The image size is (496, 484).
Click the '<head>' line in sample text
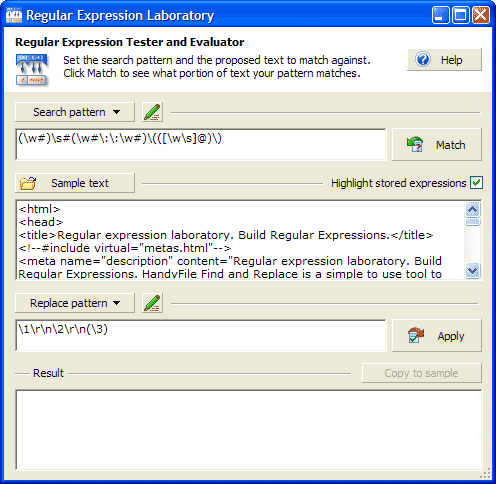(41, 222)
